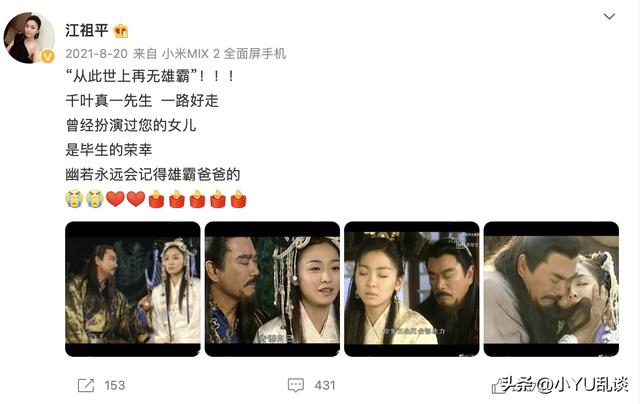Viewport: 640px width, 404px height.
Task: Click post text line 千叶真一先生 一路好走
Action: [142, 100]
